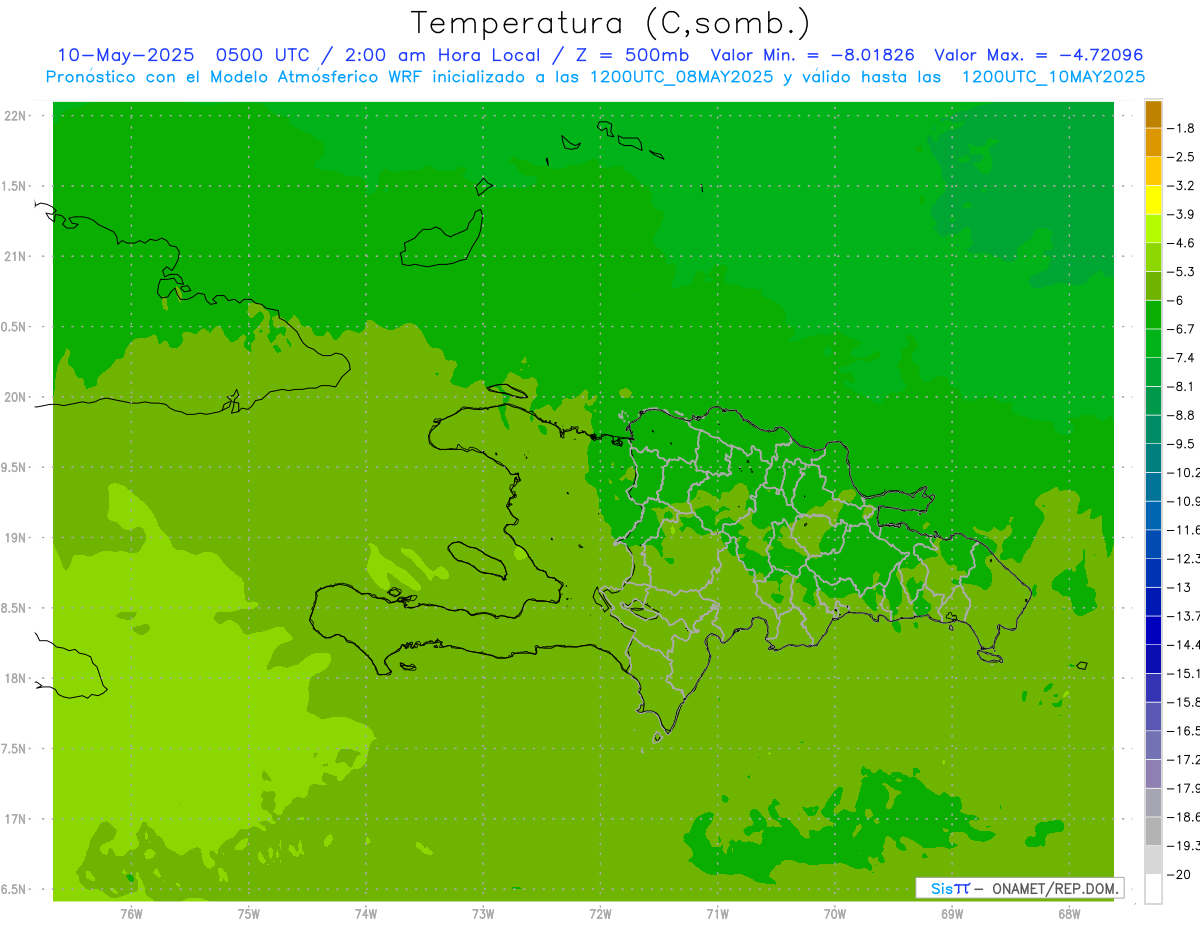Click the "17N" latitude axis label
1200x927 pixels.
point(15,819)
